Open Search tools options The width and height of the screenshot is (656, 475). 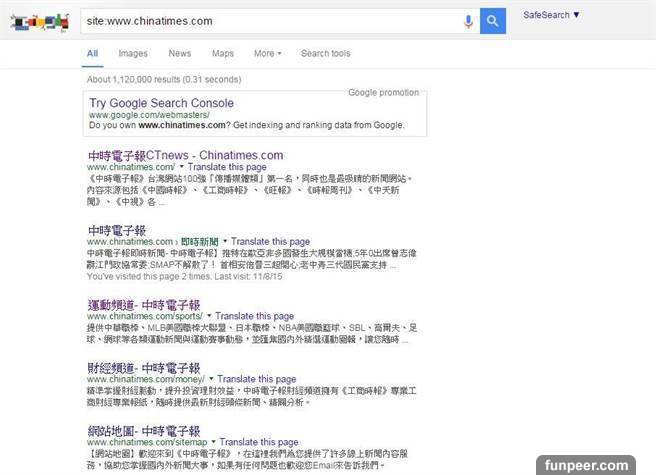[x=325, y=53]
